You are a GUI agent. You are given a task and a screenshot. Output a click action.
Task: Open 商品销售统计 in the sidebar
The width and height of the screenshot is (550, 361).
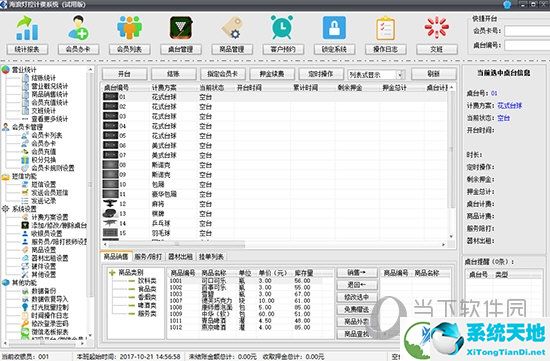point(49,94)
